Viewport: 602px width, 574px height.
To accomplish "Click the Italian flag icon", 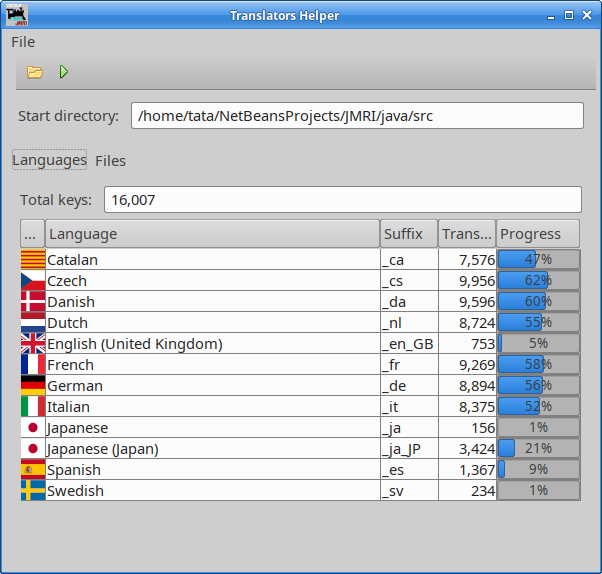I will pos(33,407).
